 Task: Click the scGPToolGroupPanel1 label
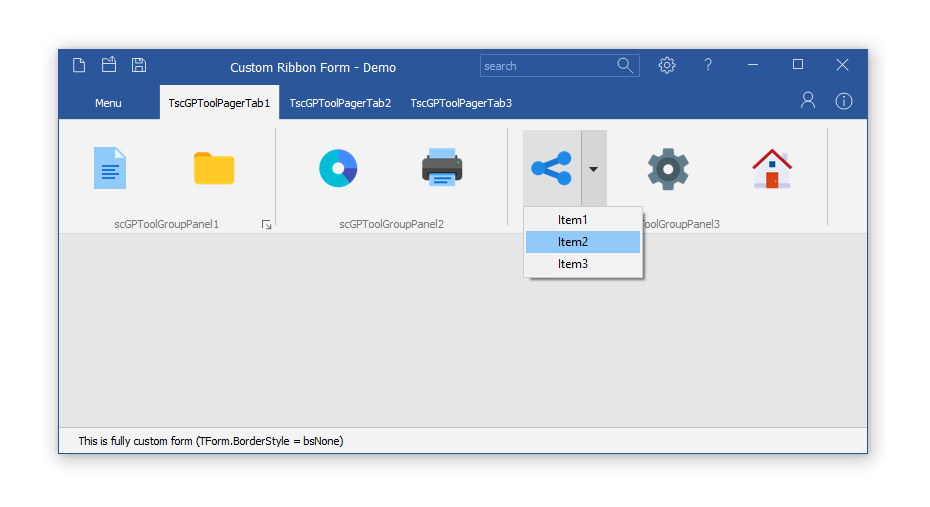point(167,224)
